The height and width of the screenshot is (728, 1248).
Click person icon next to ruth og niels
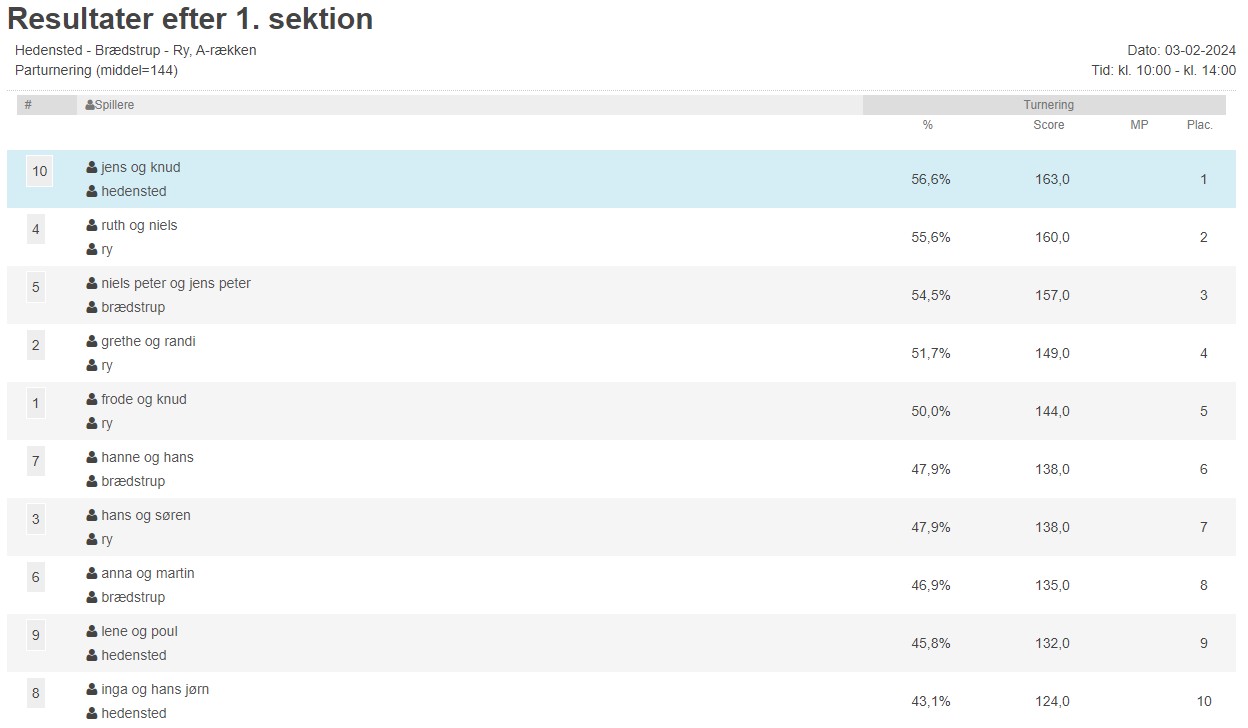pyautogui.click(x=92, y=226)
